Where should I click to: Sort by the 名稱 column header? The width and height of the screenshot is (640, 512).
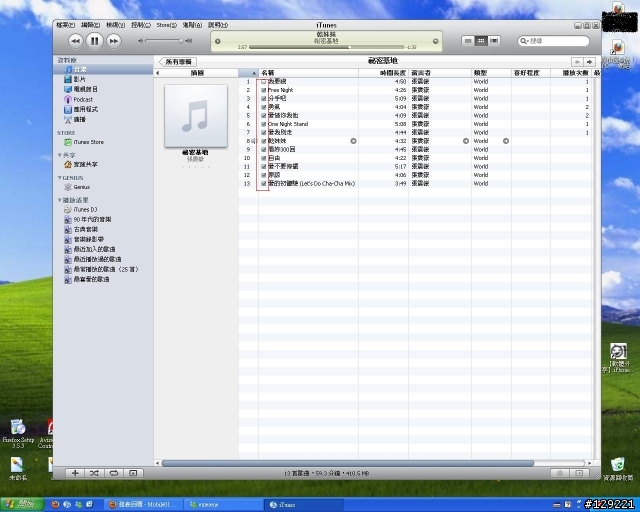click(x=309, y=73)
